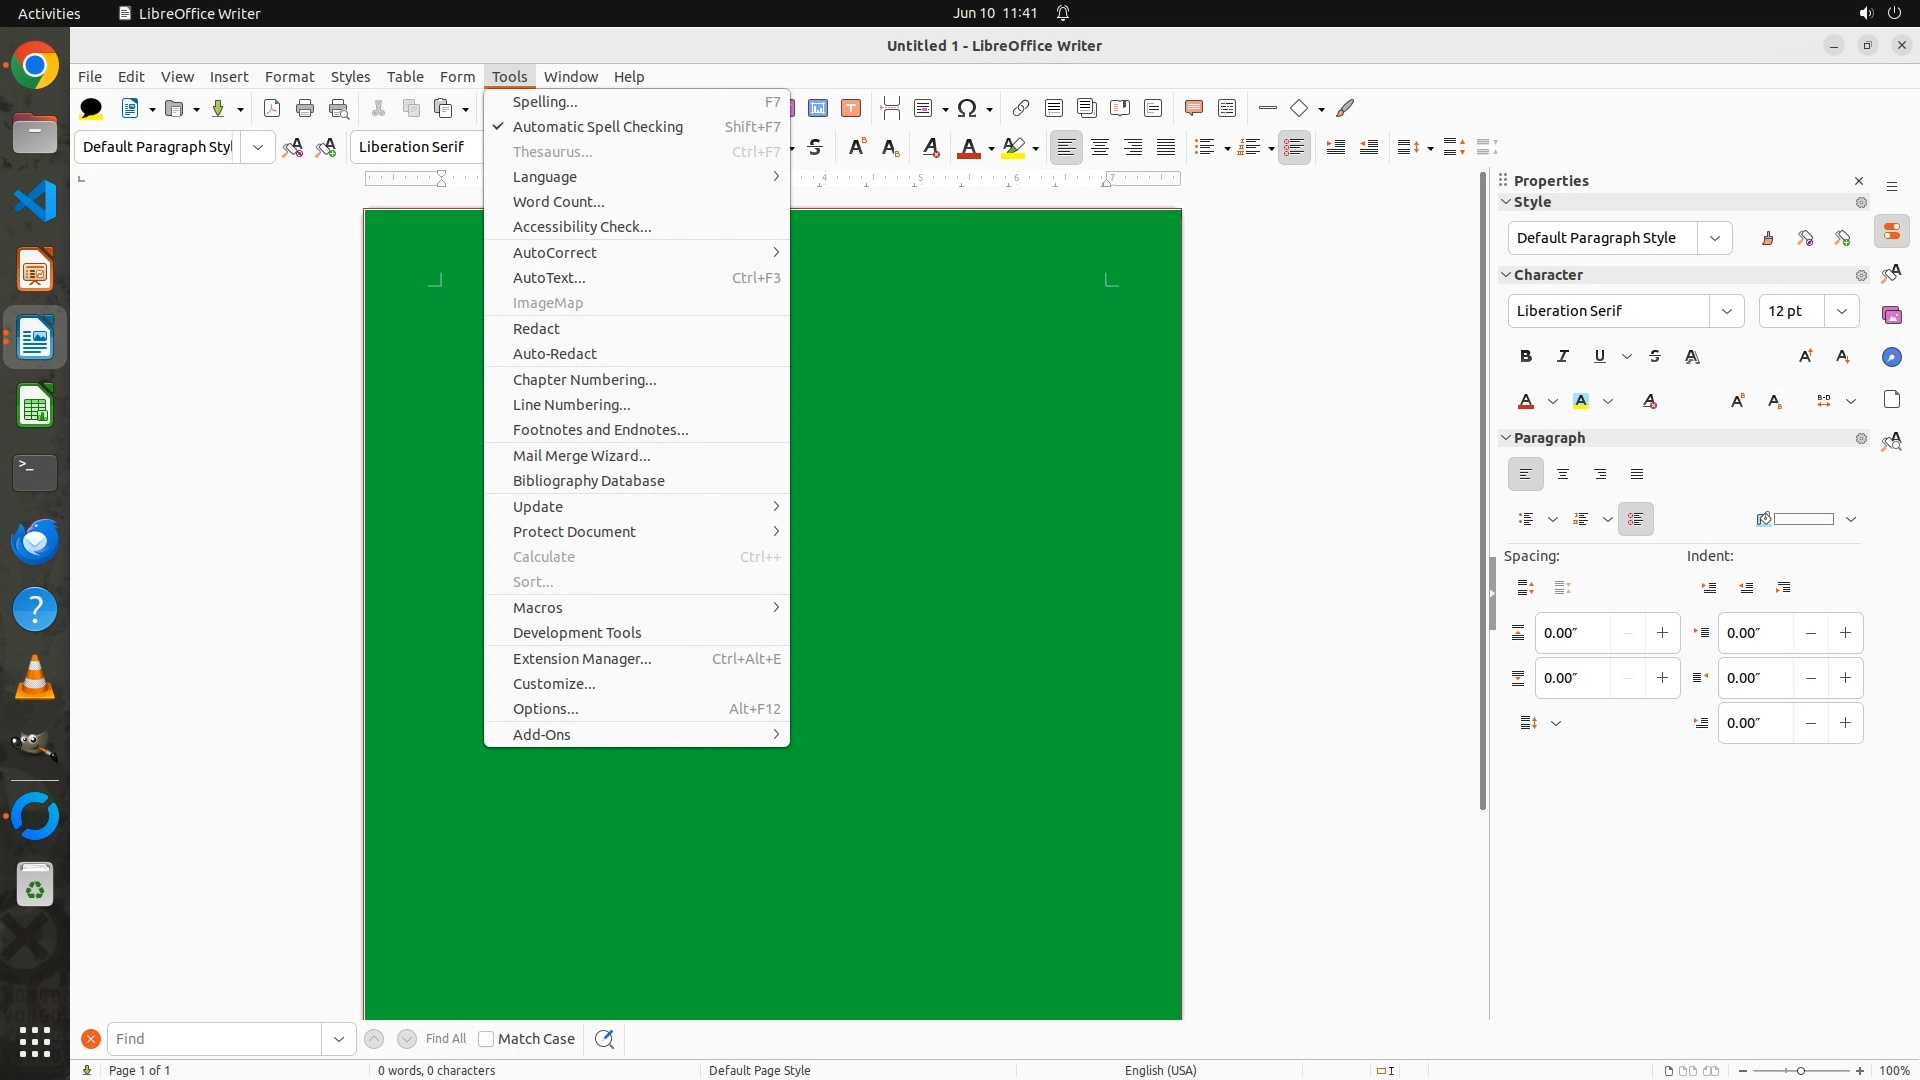Toggle Automatic Spell Checking menu item

[x=597, y=127]
